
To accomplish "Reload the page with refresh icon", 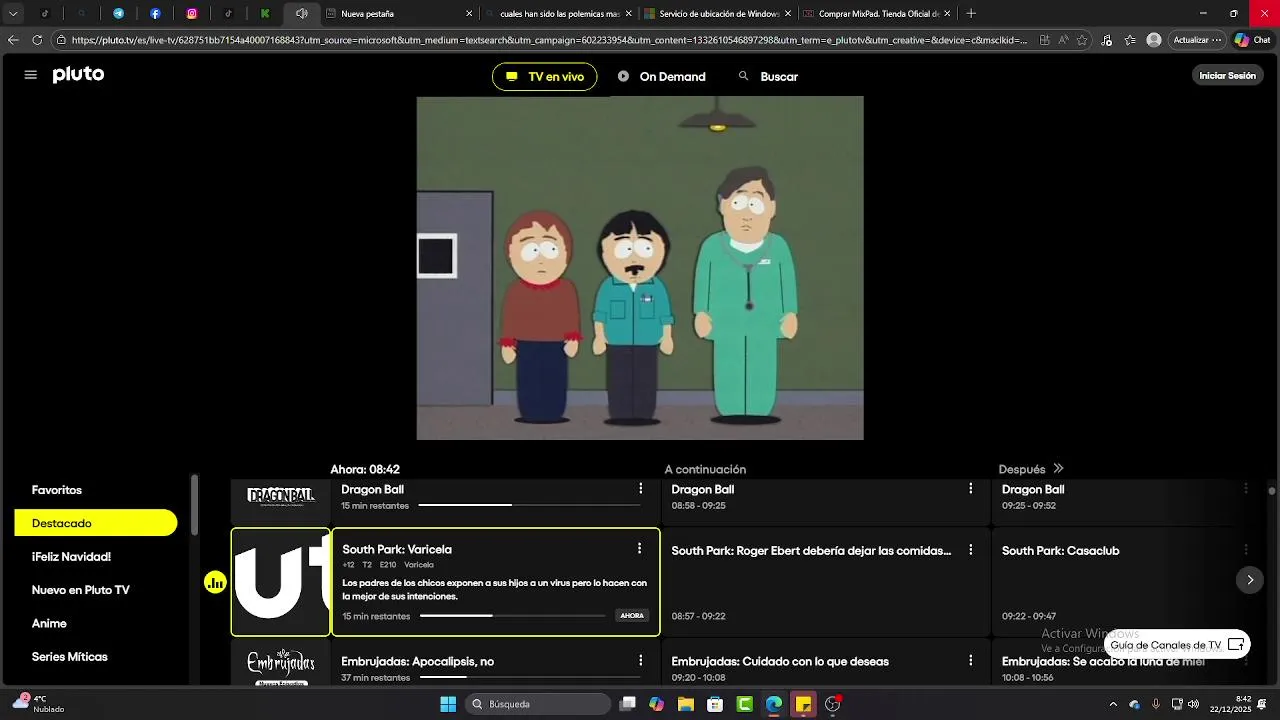I will pos(37,40).
